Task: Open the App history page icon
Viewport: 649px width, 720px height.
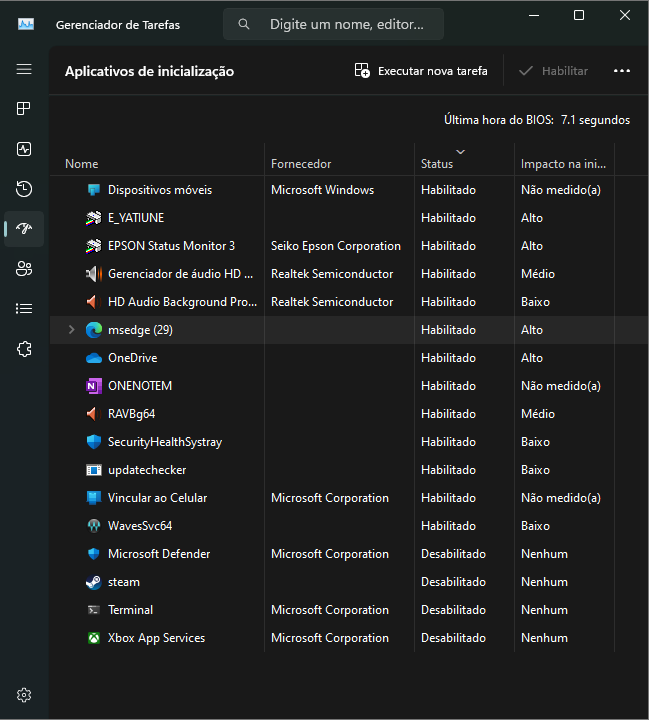Action: click(x=24, y=189)
